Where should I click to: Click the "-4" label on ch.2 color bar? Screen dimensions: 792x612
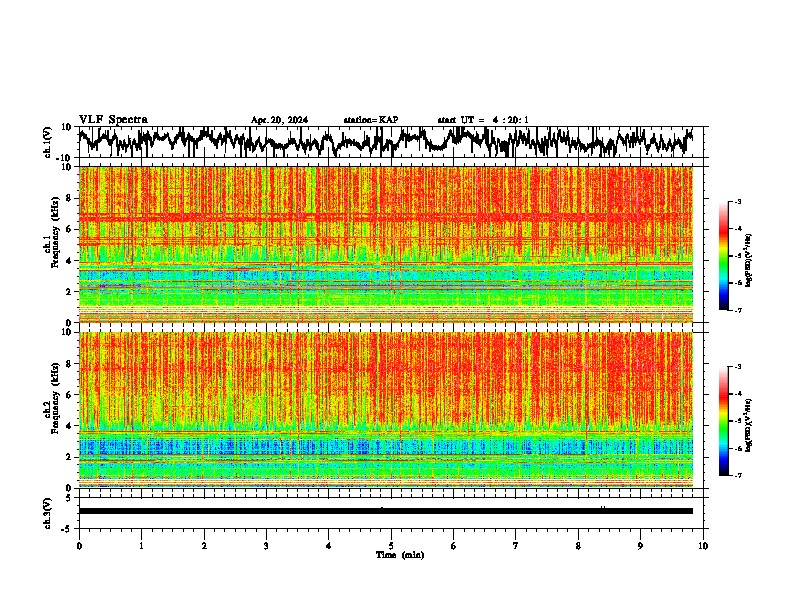[x=738, y=394]
